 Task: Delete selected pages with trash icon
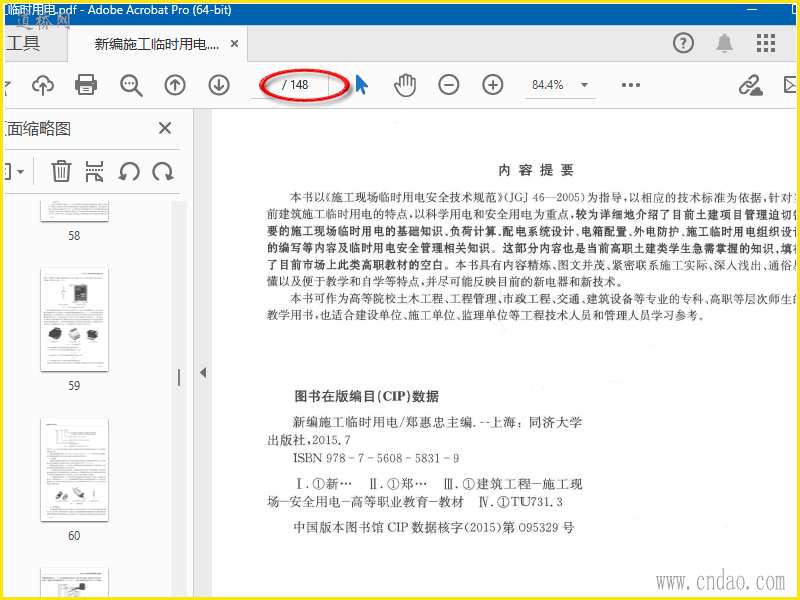[61, 171]
